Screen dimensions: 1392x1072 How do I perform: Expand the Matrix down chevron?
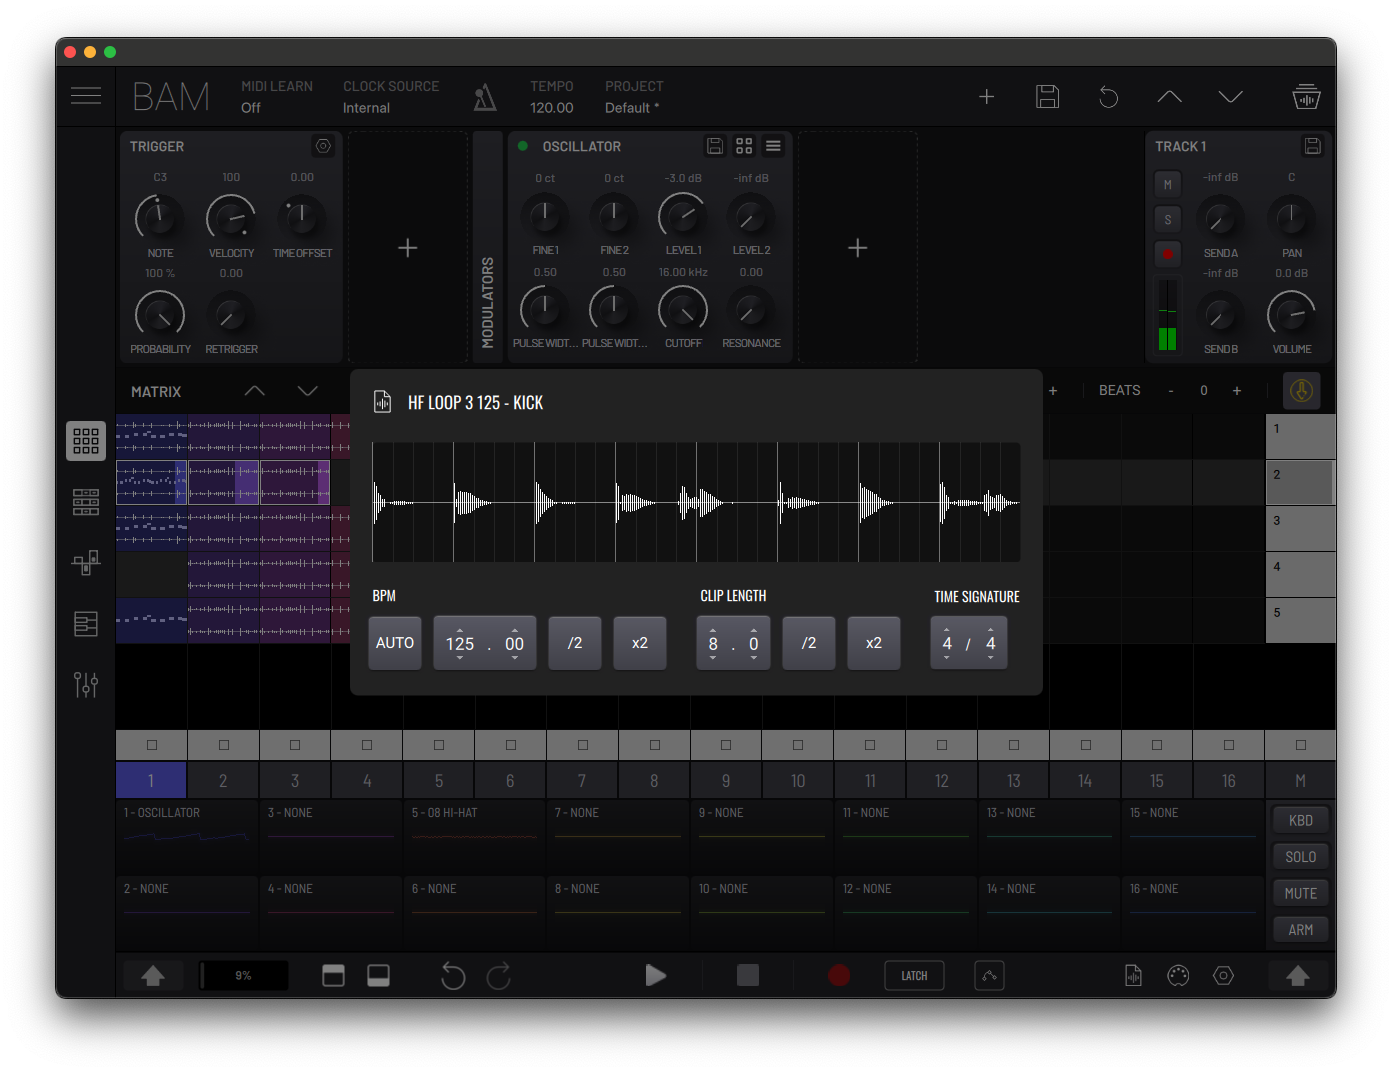308,391
